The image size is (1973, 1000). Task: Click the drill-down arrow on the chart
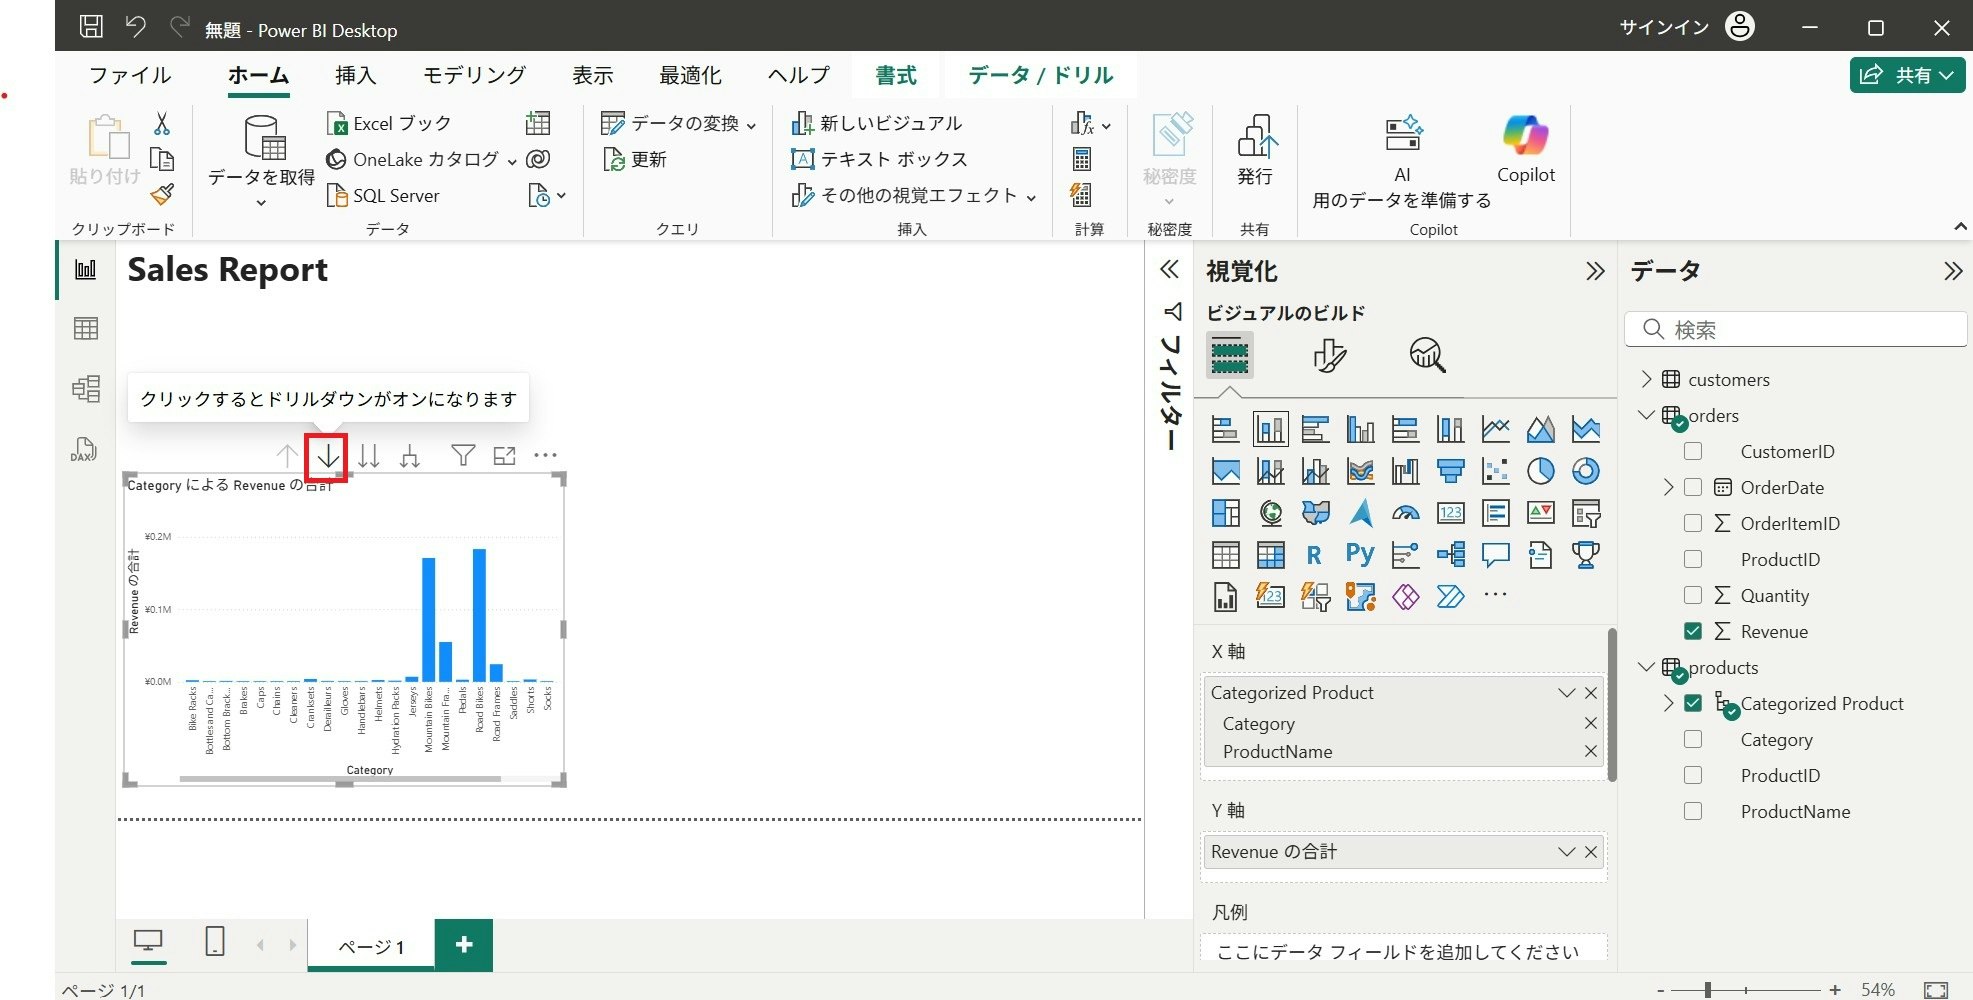[328, 457]
